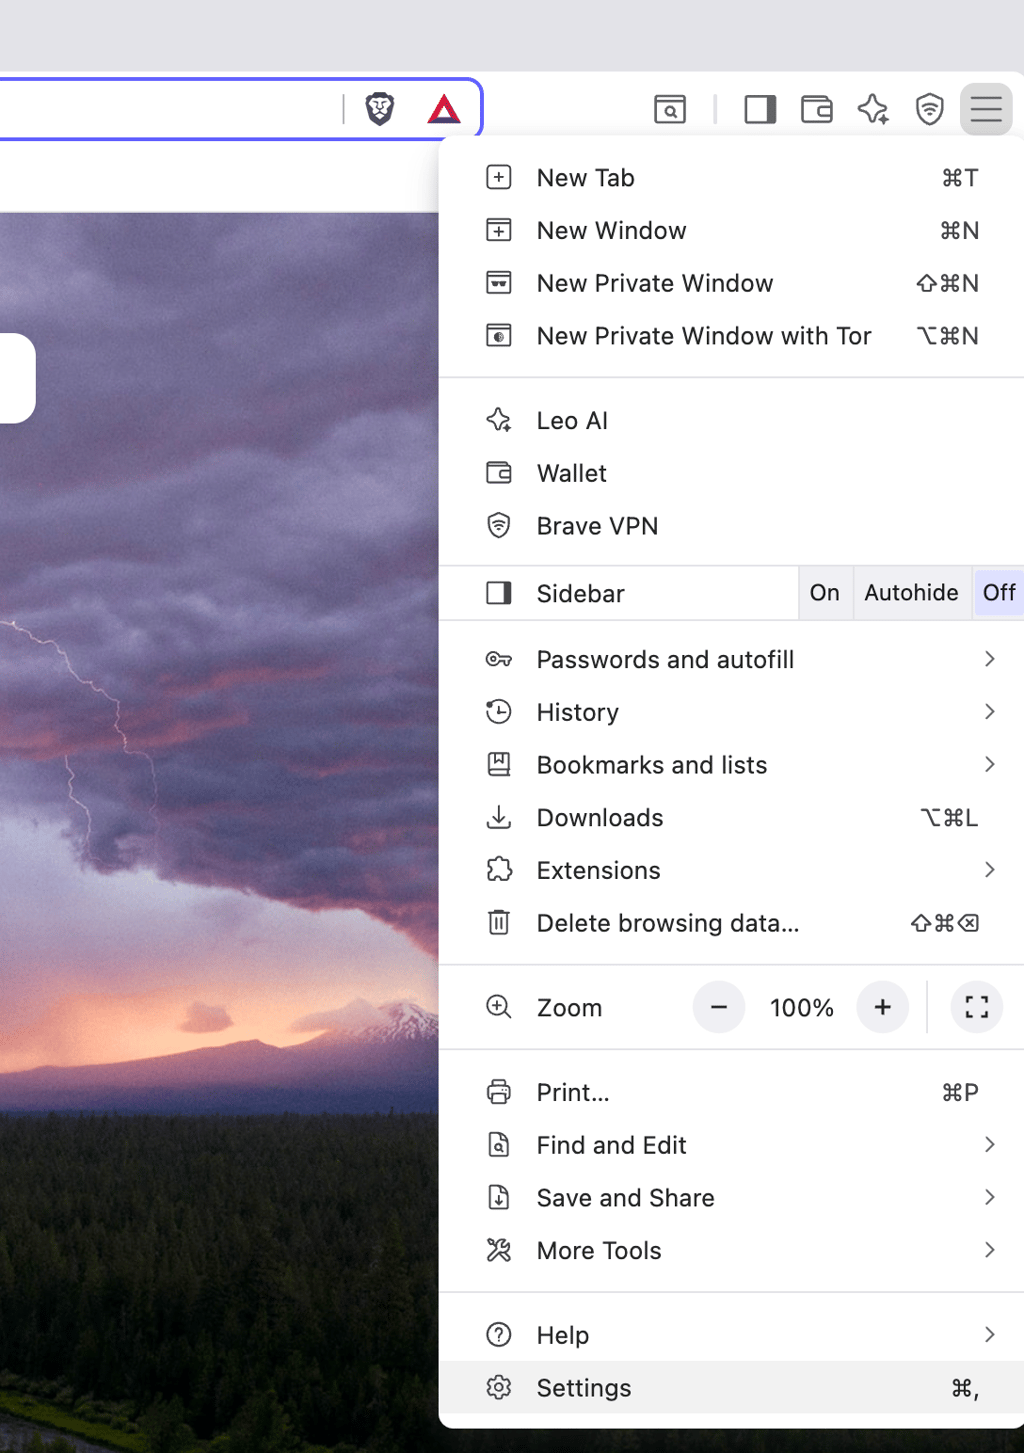Click the New Tab plus icon
1024x1453 pixels.
click(x=499, y=178)
